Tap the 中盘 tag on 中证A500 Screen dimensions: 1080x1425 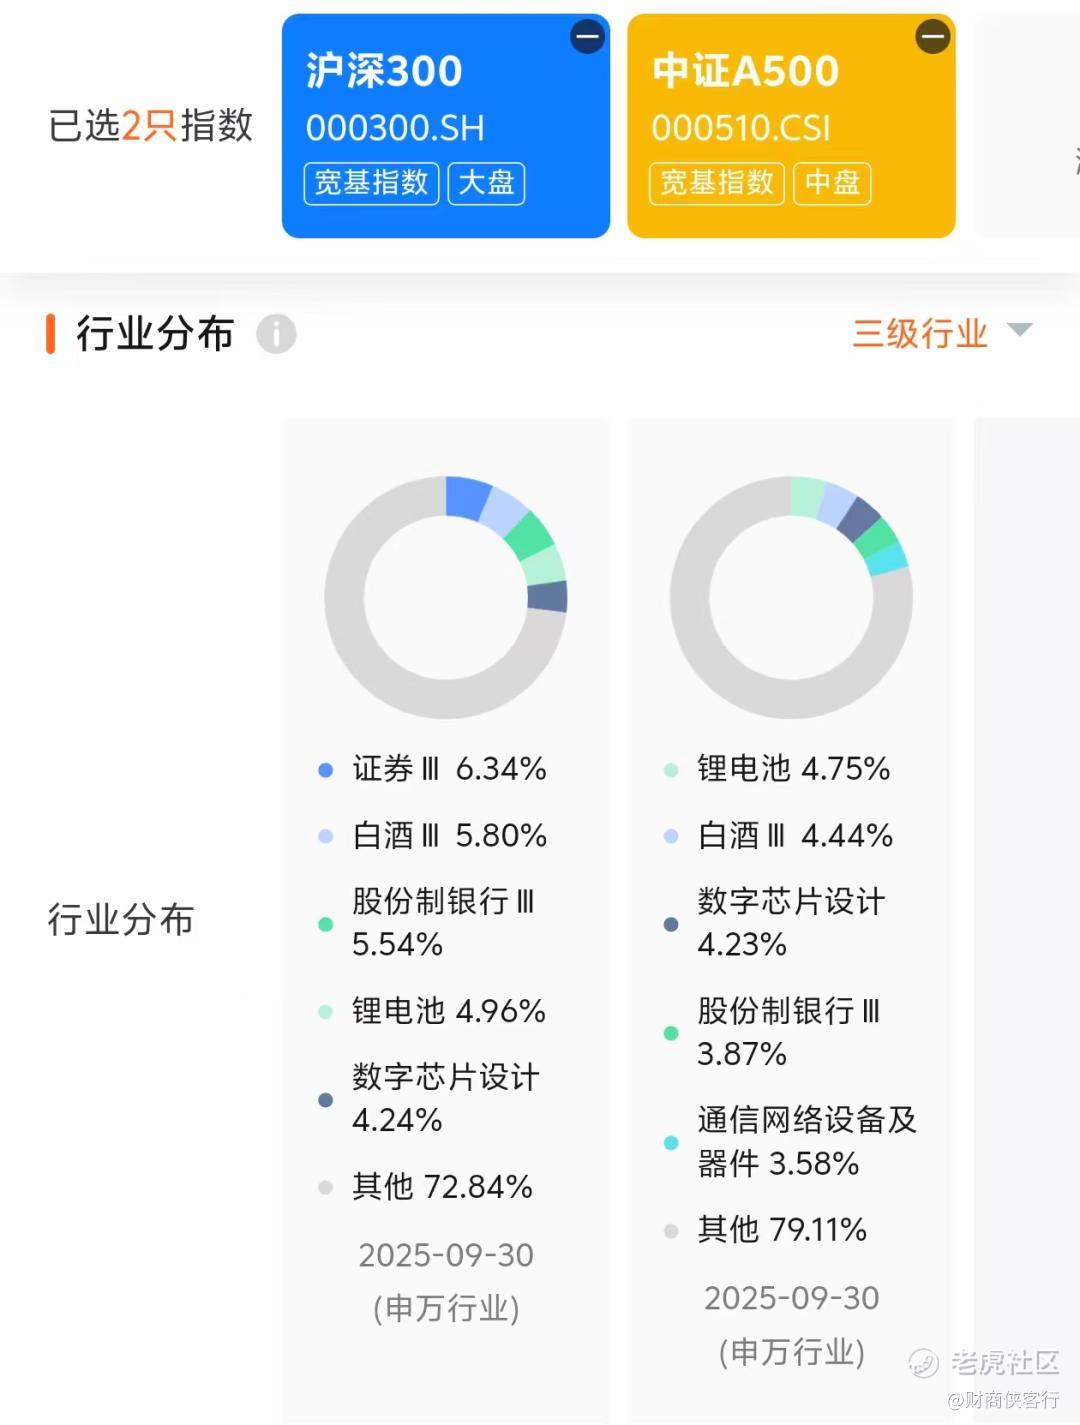click(832, 183)
